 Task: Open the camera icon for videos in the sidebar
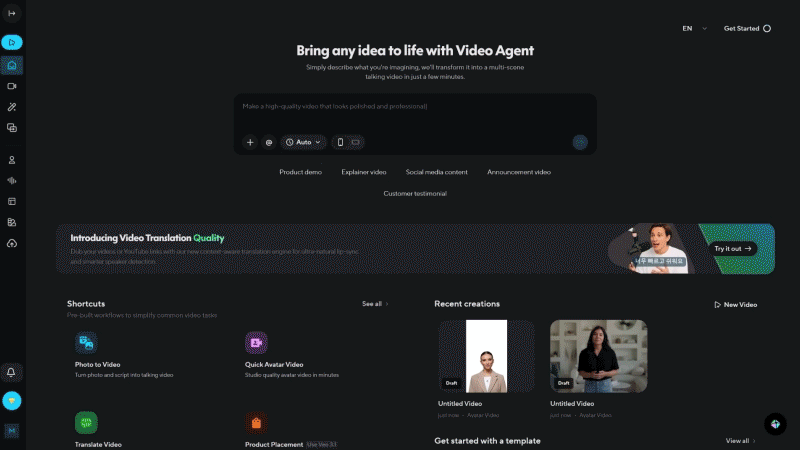[x=12, y=86]
